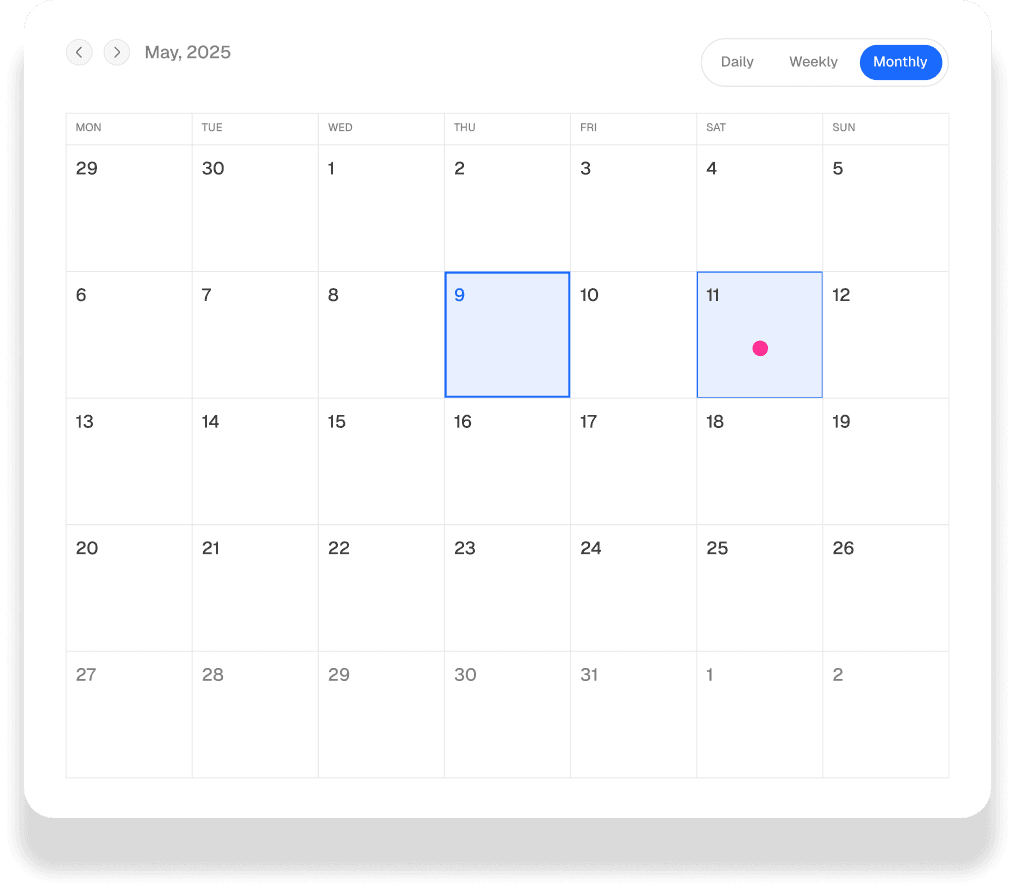Select May 6 in the calendar
The image size is (1015, 890).
pos(128,333)
